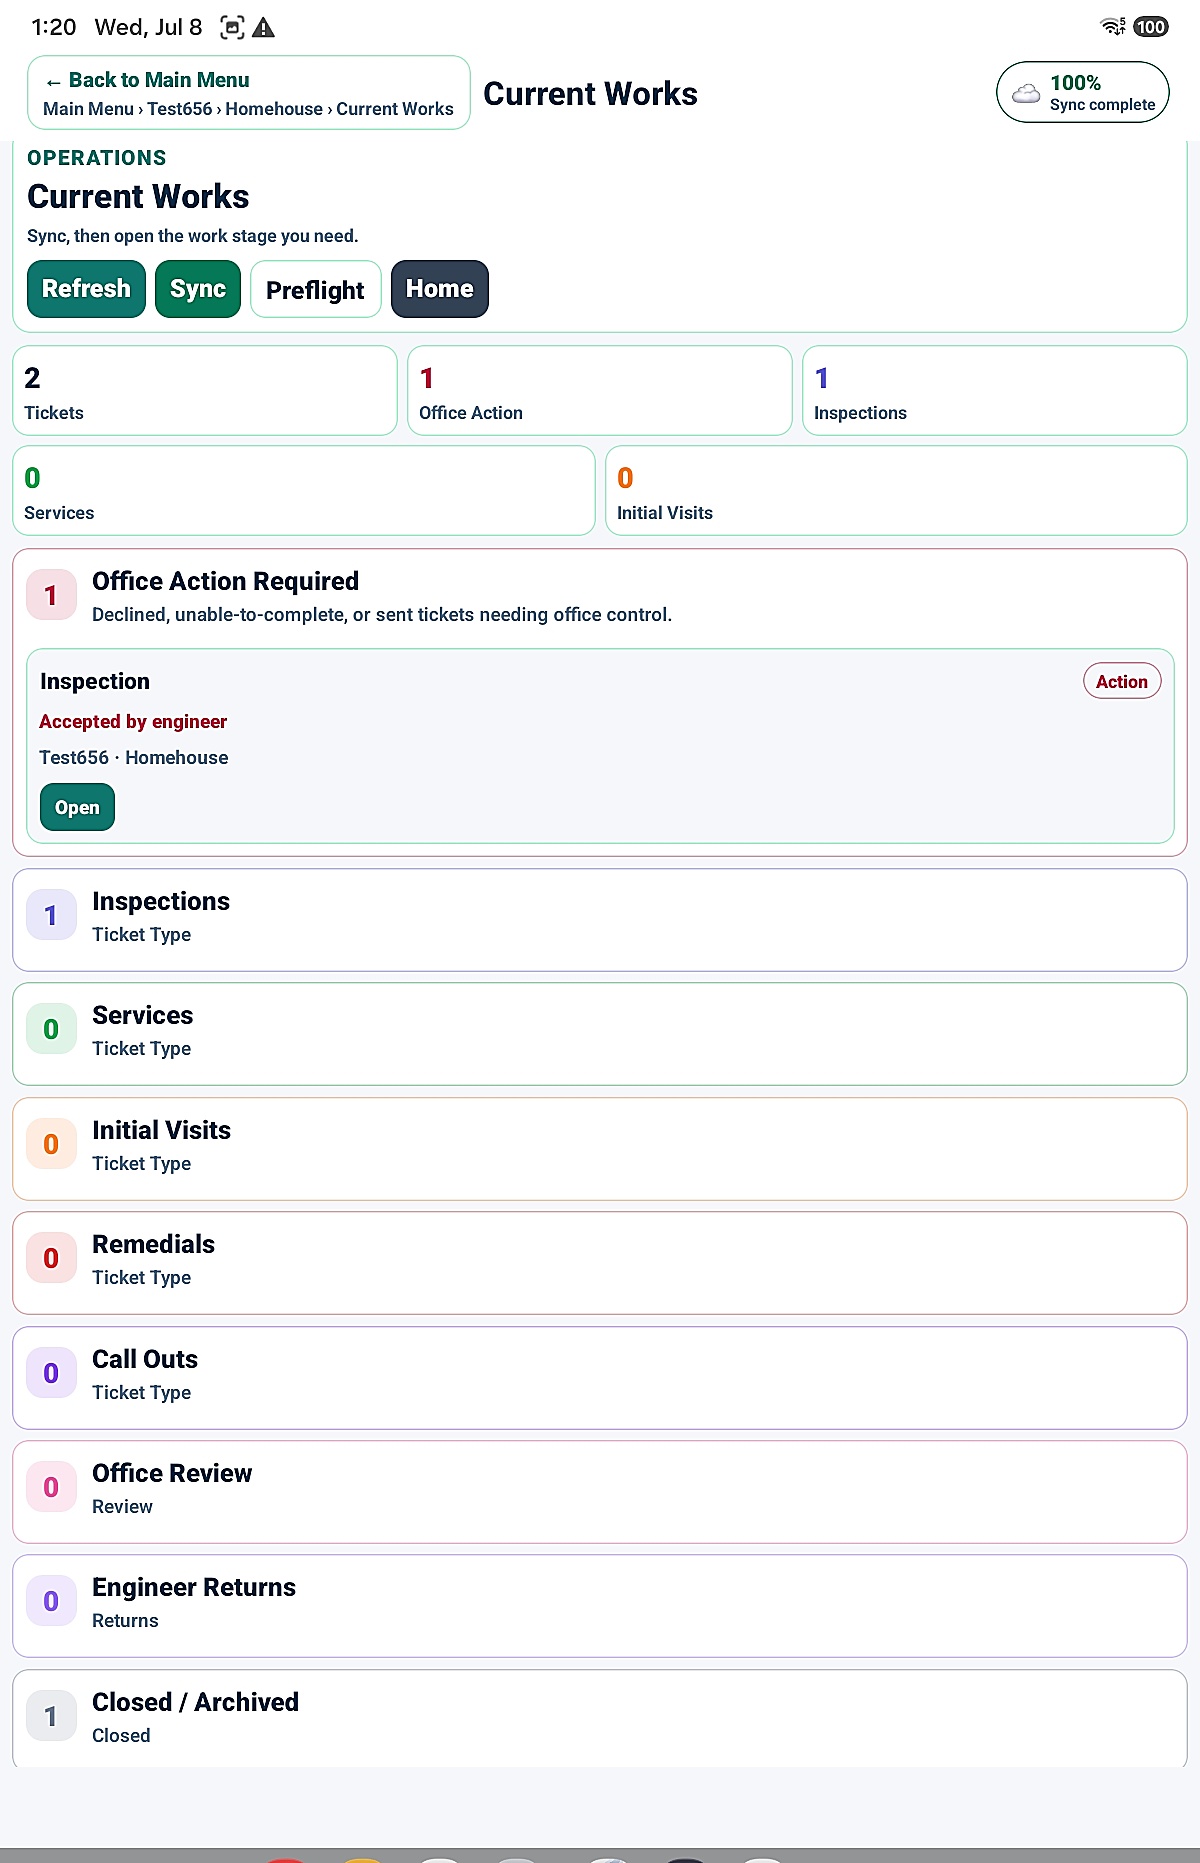Screen dimensions: 1200x1863
Task: Open the Test656 Homehouse inspection ticket
Action: click(x=77, y=807)
